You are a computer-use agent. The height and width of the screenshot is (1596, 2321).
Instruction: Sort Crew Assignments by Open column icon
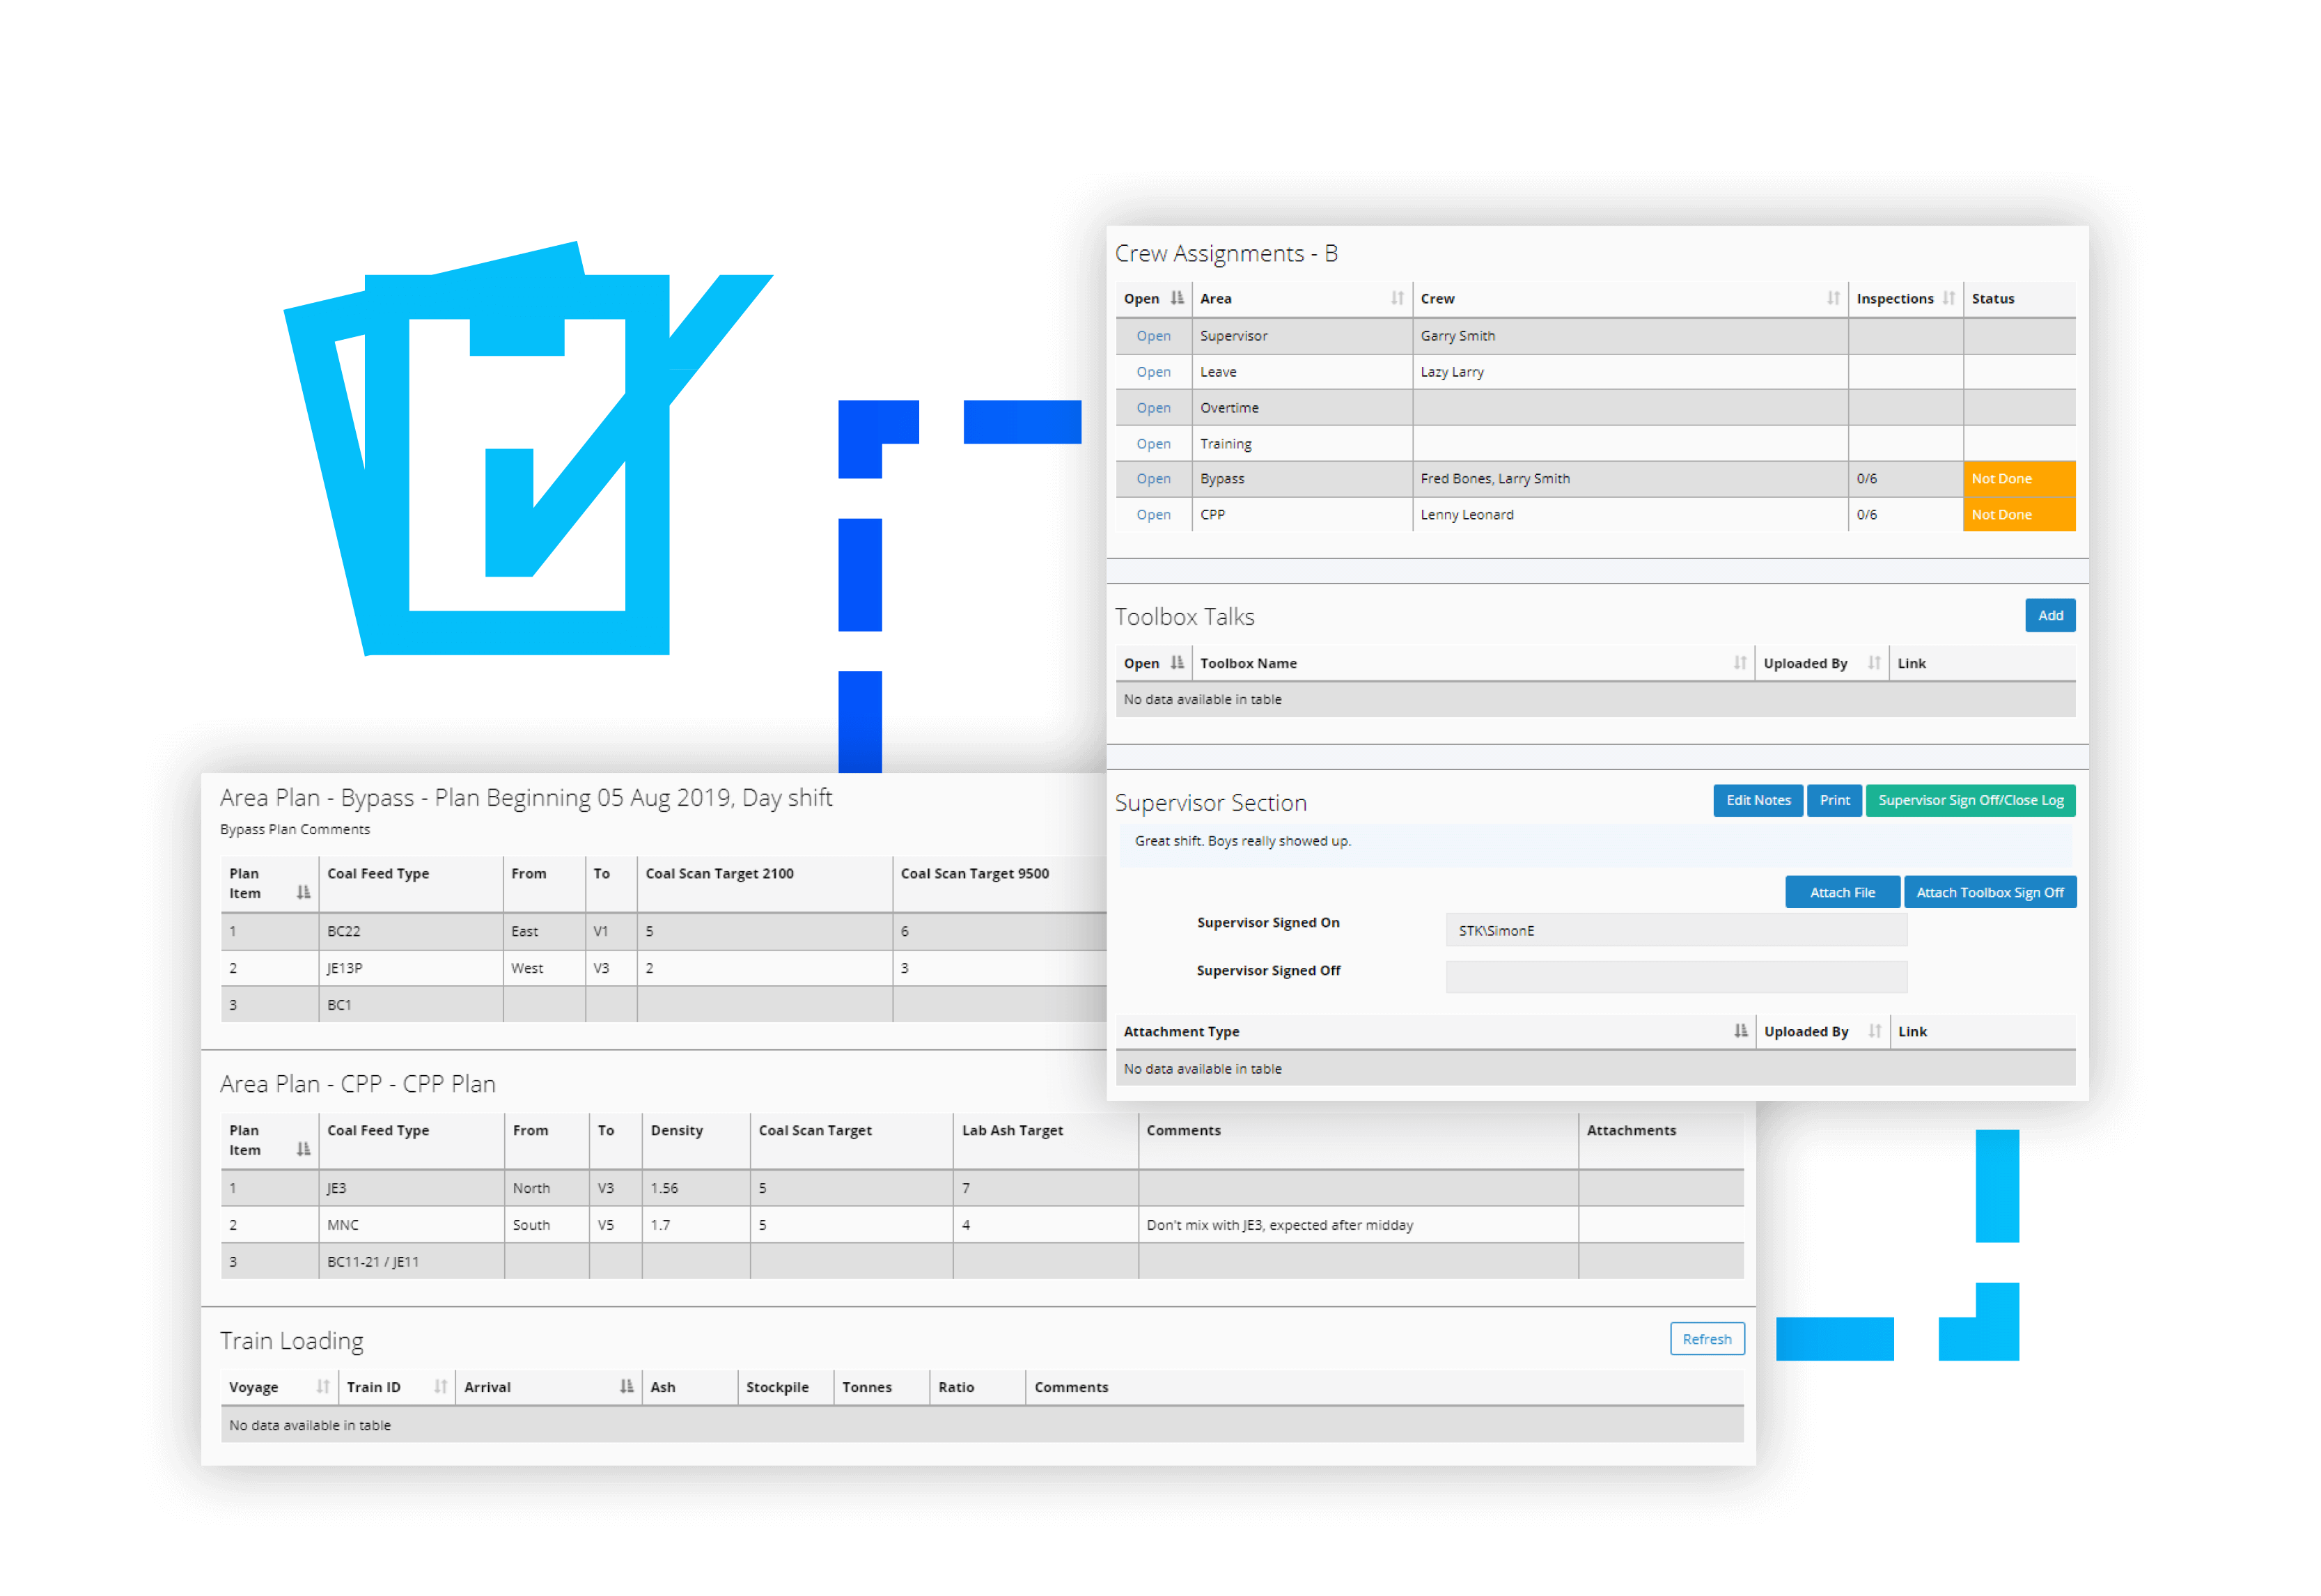(1177, 298)
